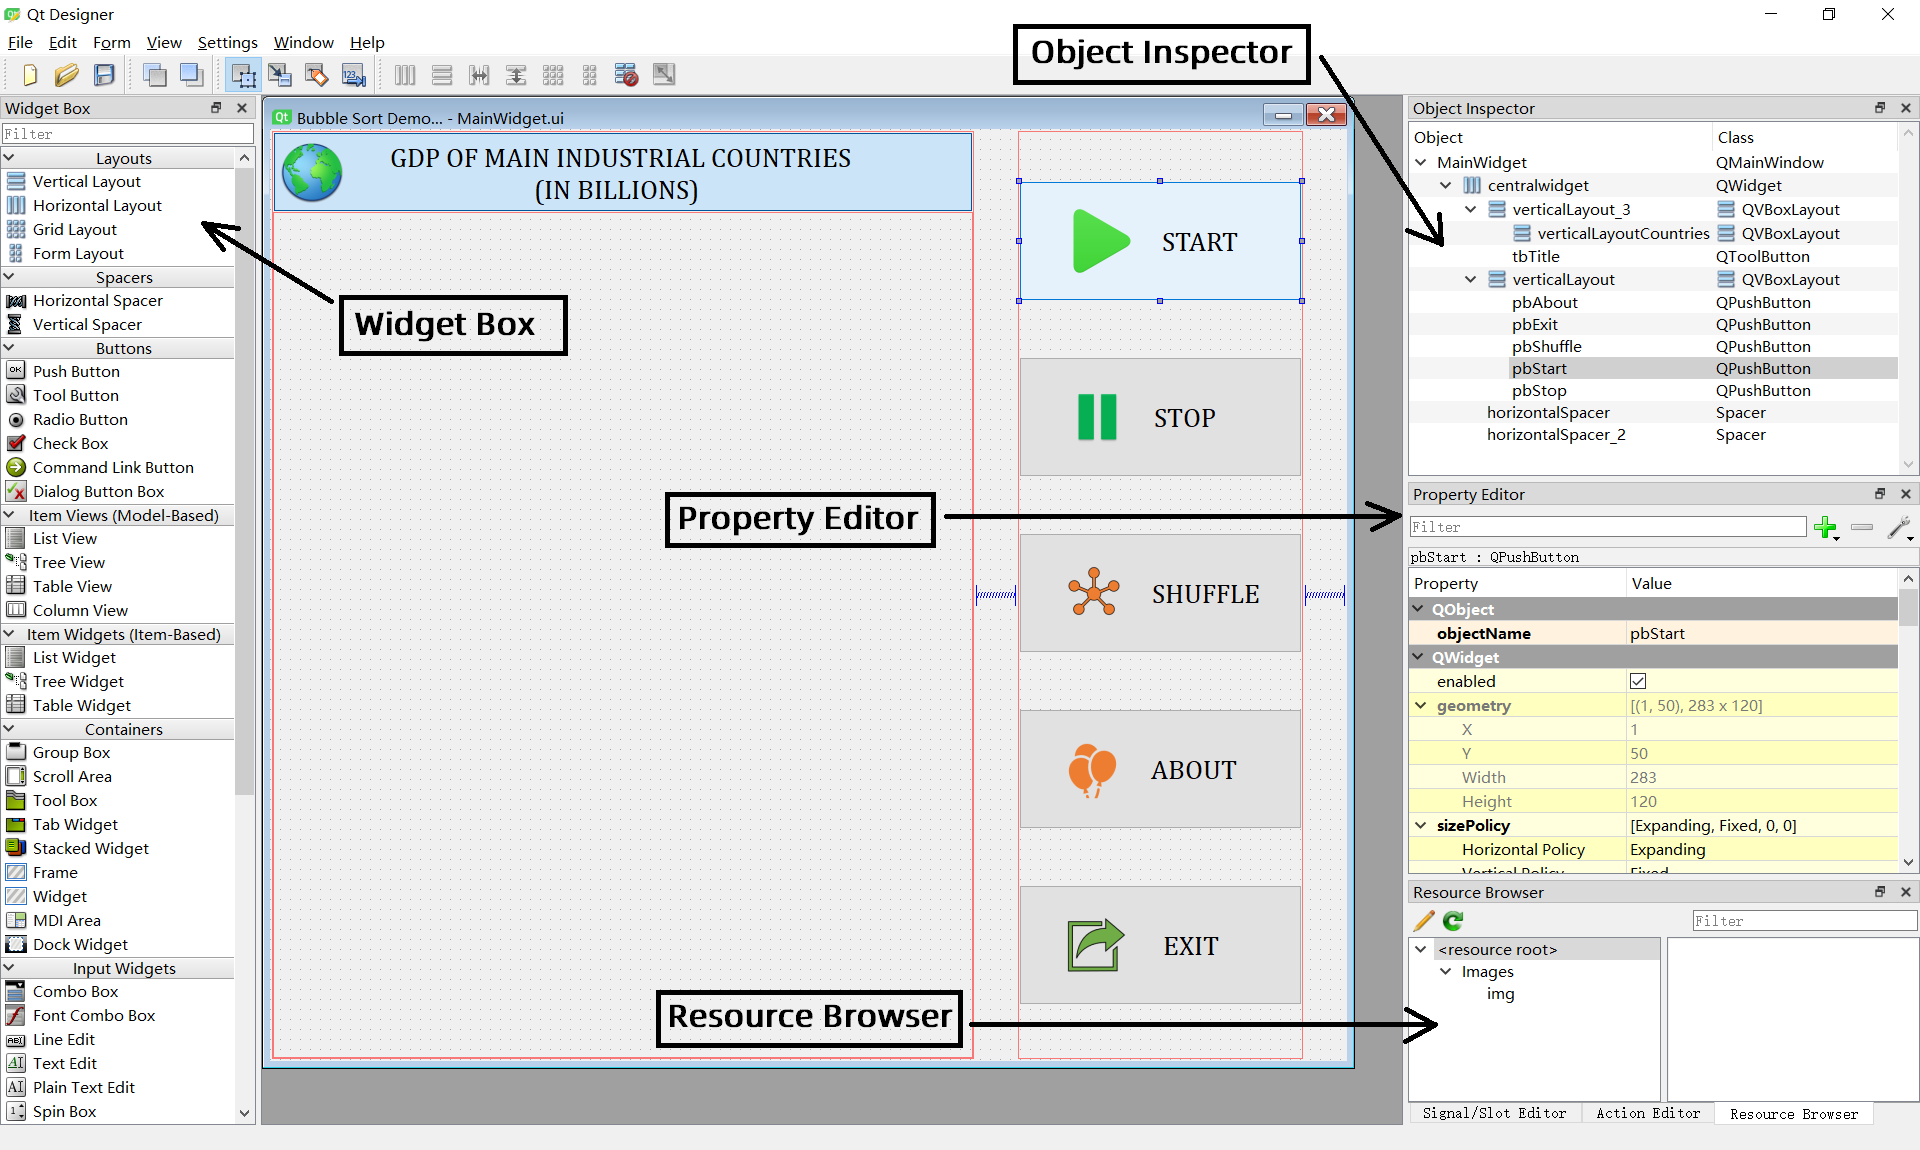Collapse the Images node in Resource Browser
This screenshot has width=1920, height=1150.
click(1446, 971)
